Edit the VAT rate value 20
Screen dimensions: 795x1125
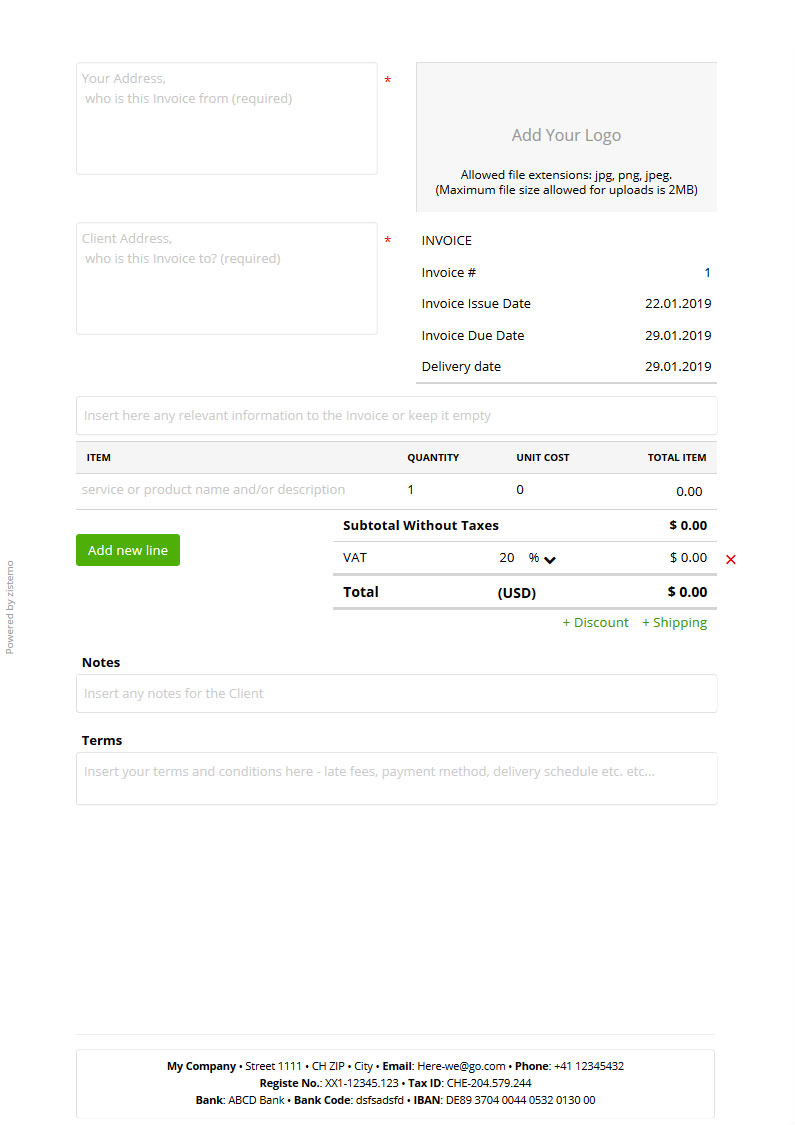506,558
